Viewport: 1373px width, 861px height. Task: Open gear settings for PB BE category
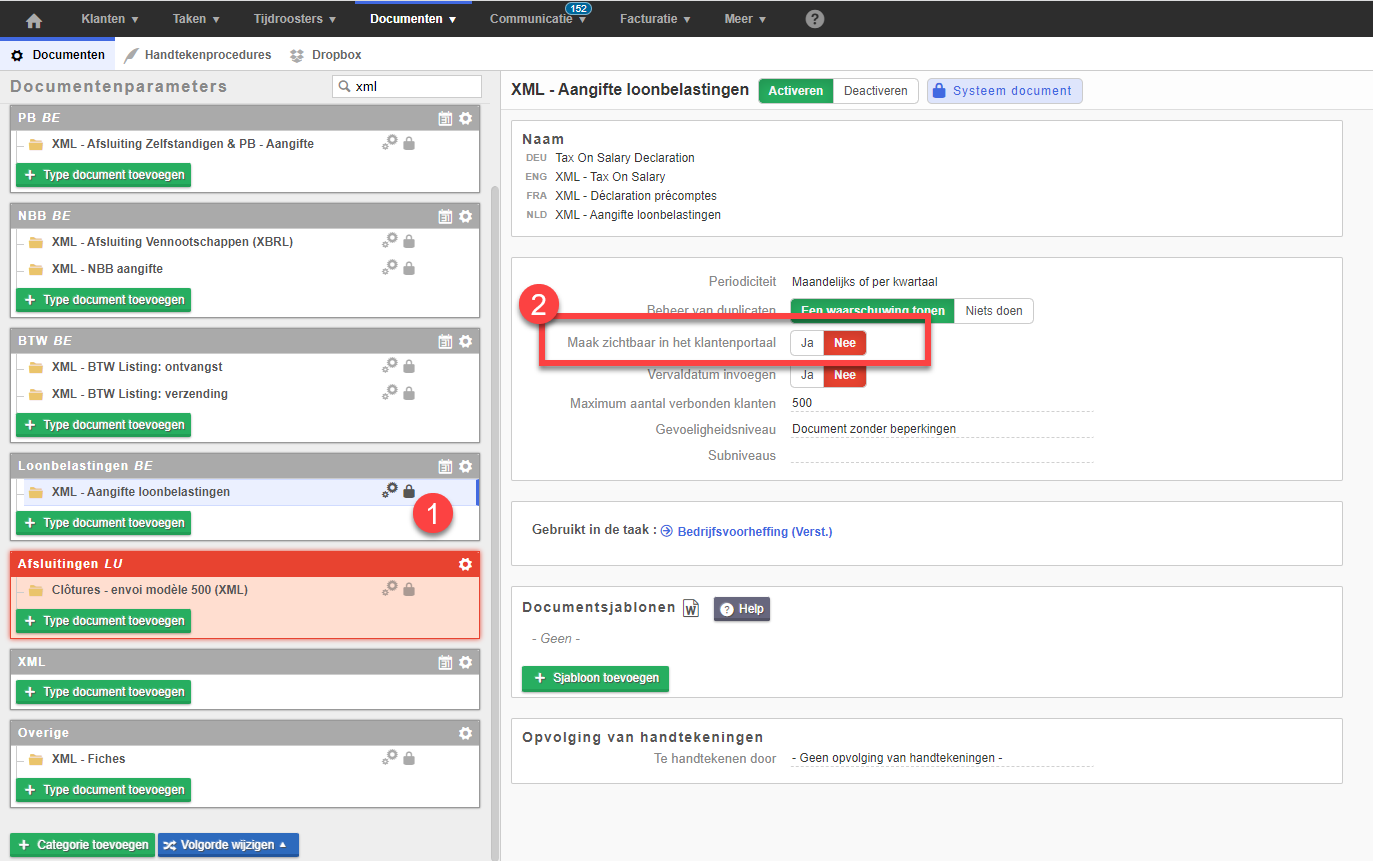(465, 118)
